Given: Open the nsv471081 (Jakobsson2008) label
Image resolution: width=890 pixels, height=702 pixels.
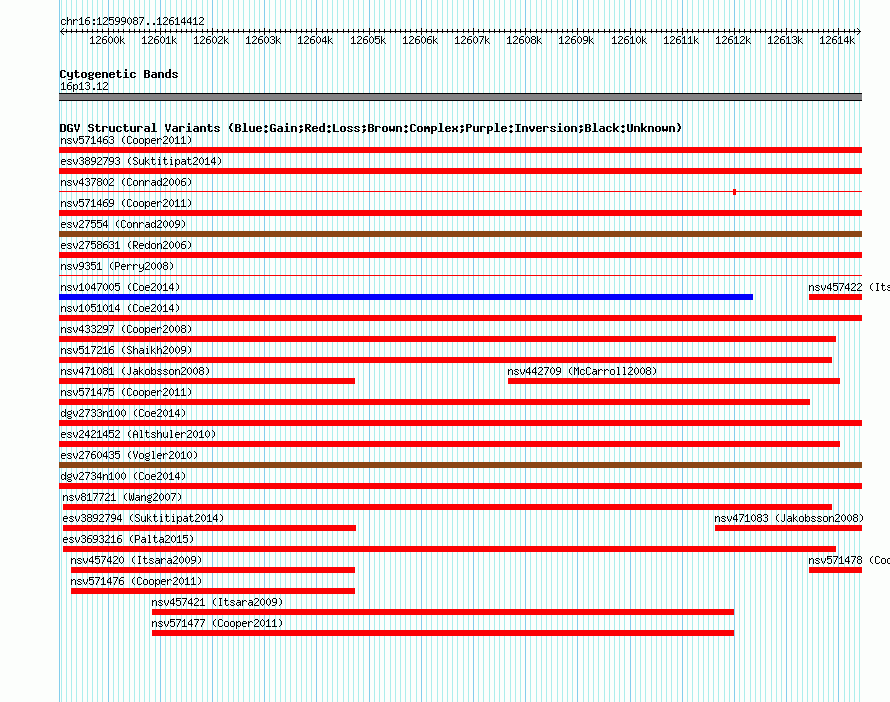Looking at the screenshot, I should pos(135,371).
